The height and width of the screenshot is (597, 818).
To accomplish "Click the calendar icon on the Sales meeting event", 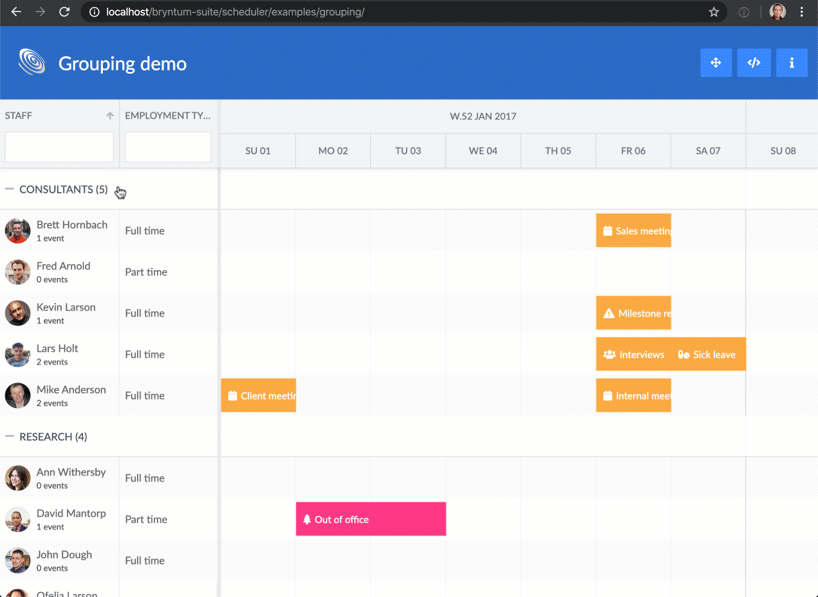I will coord(606,230).
